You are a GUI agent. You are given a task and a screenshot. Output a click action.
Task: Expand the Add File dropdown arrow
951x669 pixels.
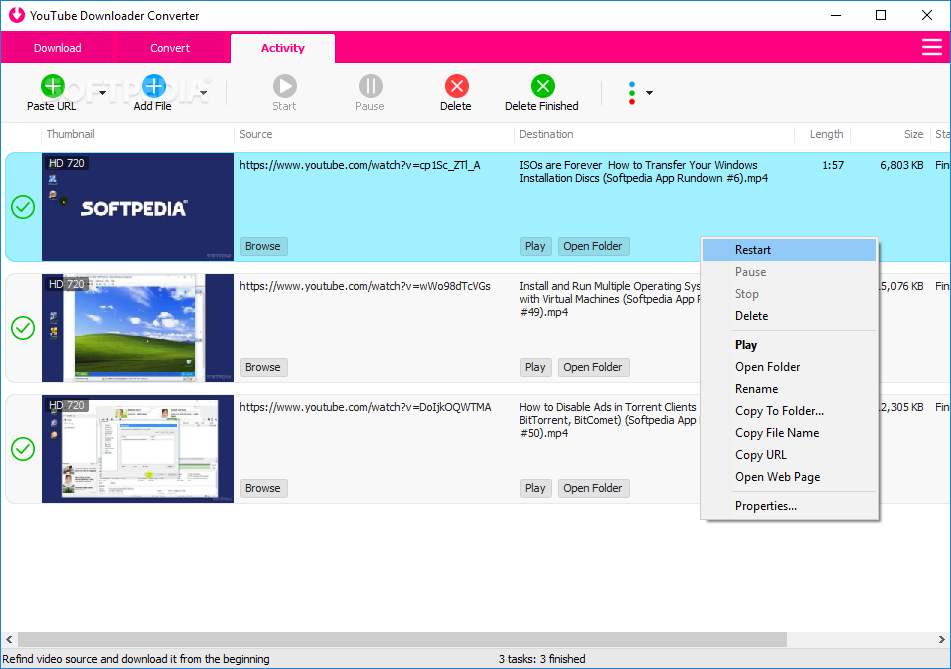point(204,93)
